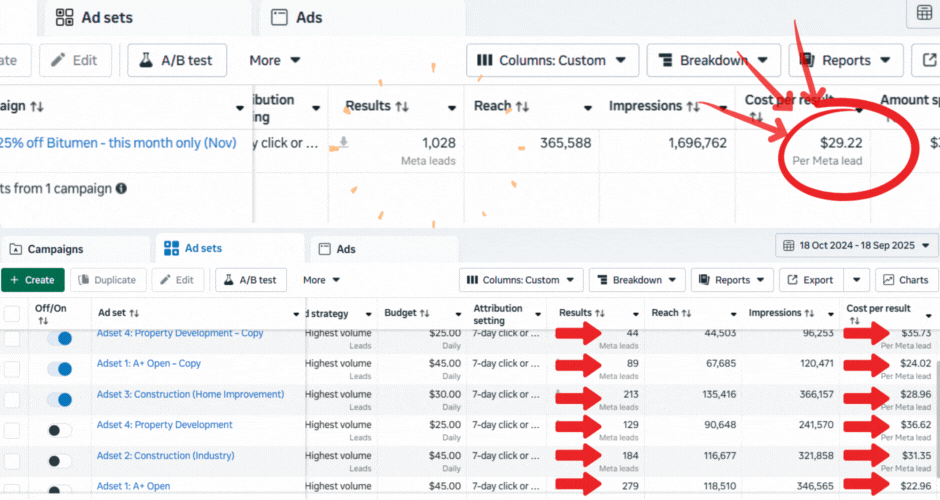This screenshot has width=940, height=500.
Task: Click the lower Edit pencil button
Action: 178,280
